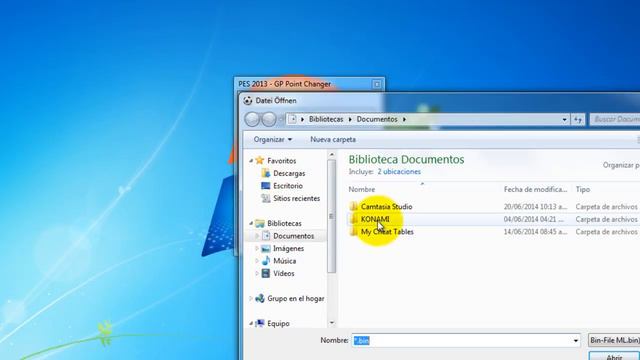This screenshot has height=360, width=640.
Task: Click Documentos in the address path
Action: click(x=377, y=119)
